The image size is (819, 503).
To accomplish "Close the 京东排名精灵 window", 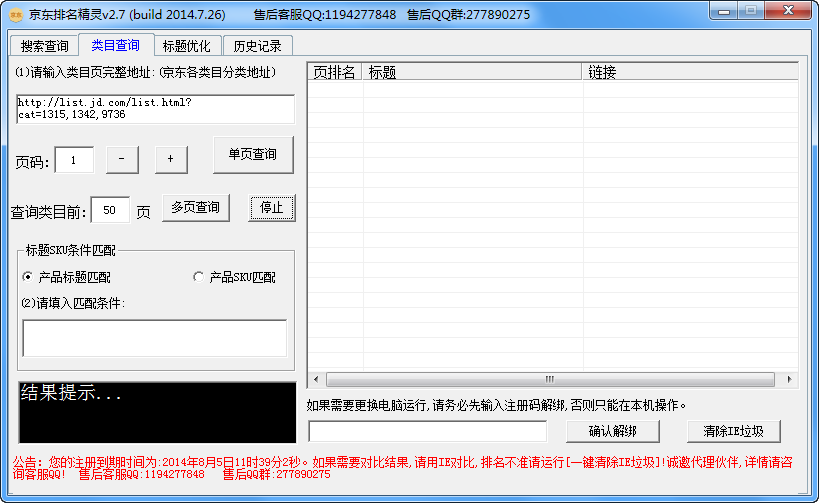I will click(789, 10).
